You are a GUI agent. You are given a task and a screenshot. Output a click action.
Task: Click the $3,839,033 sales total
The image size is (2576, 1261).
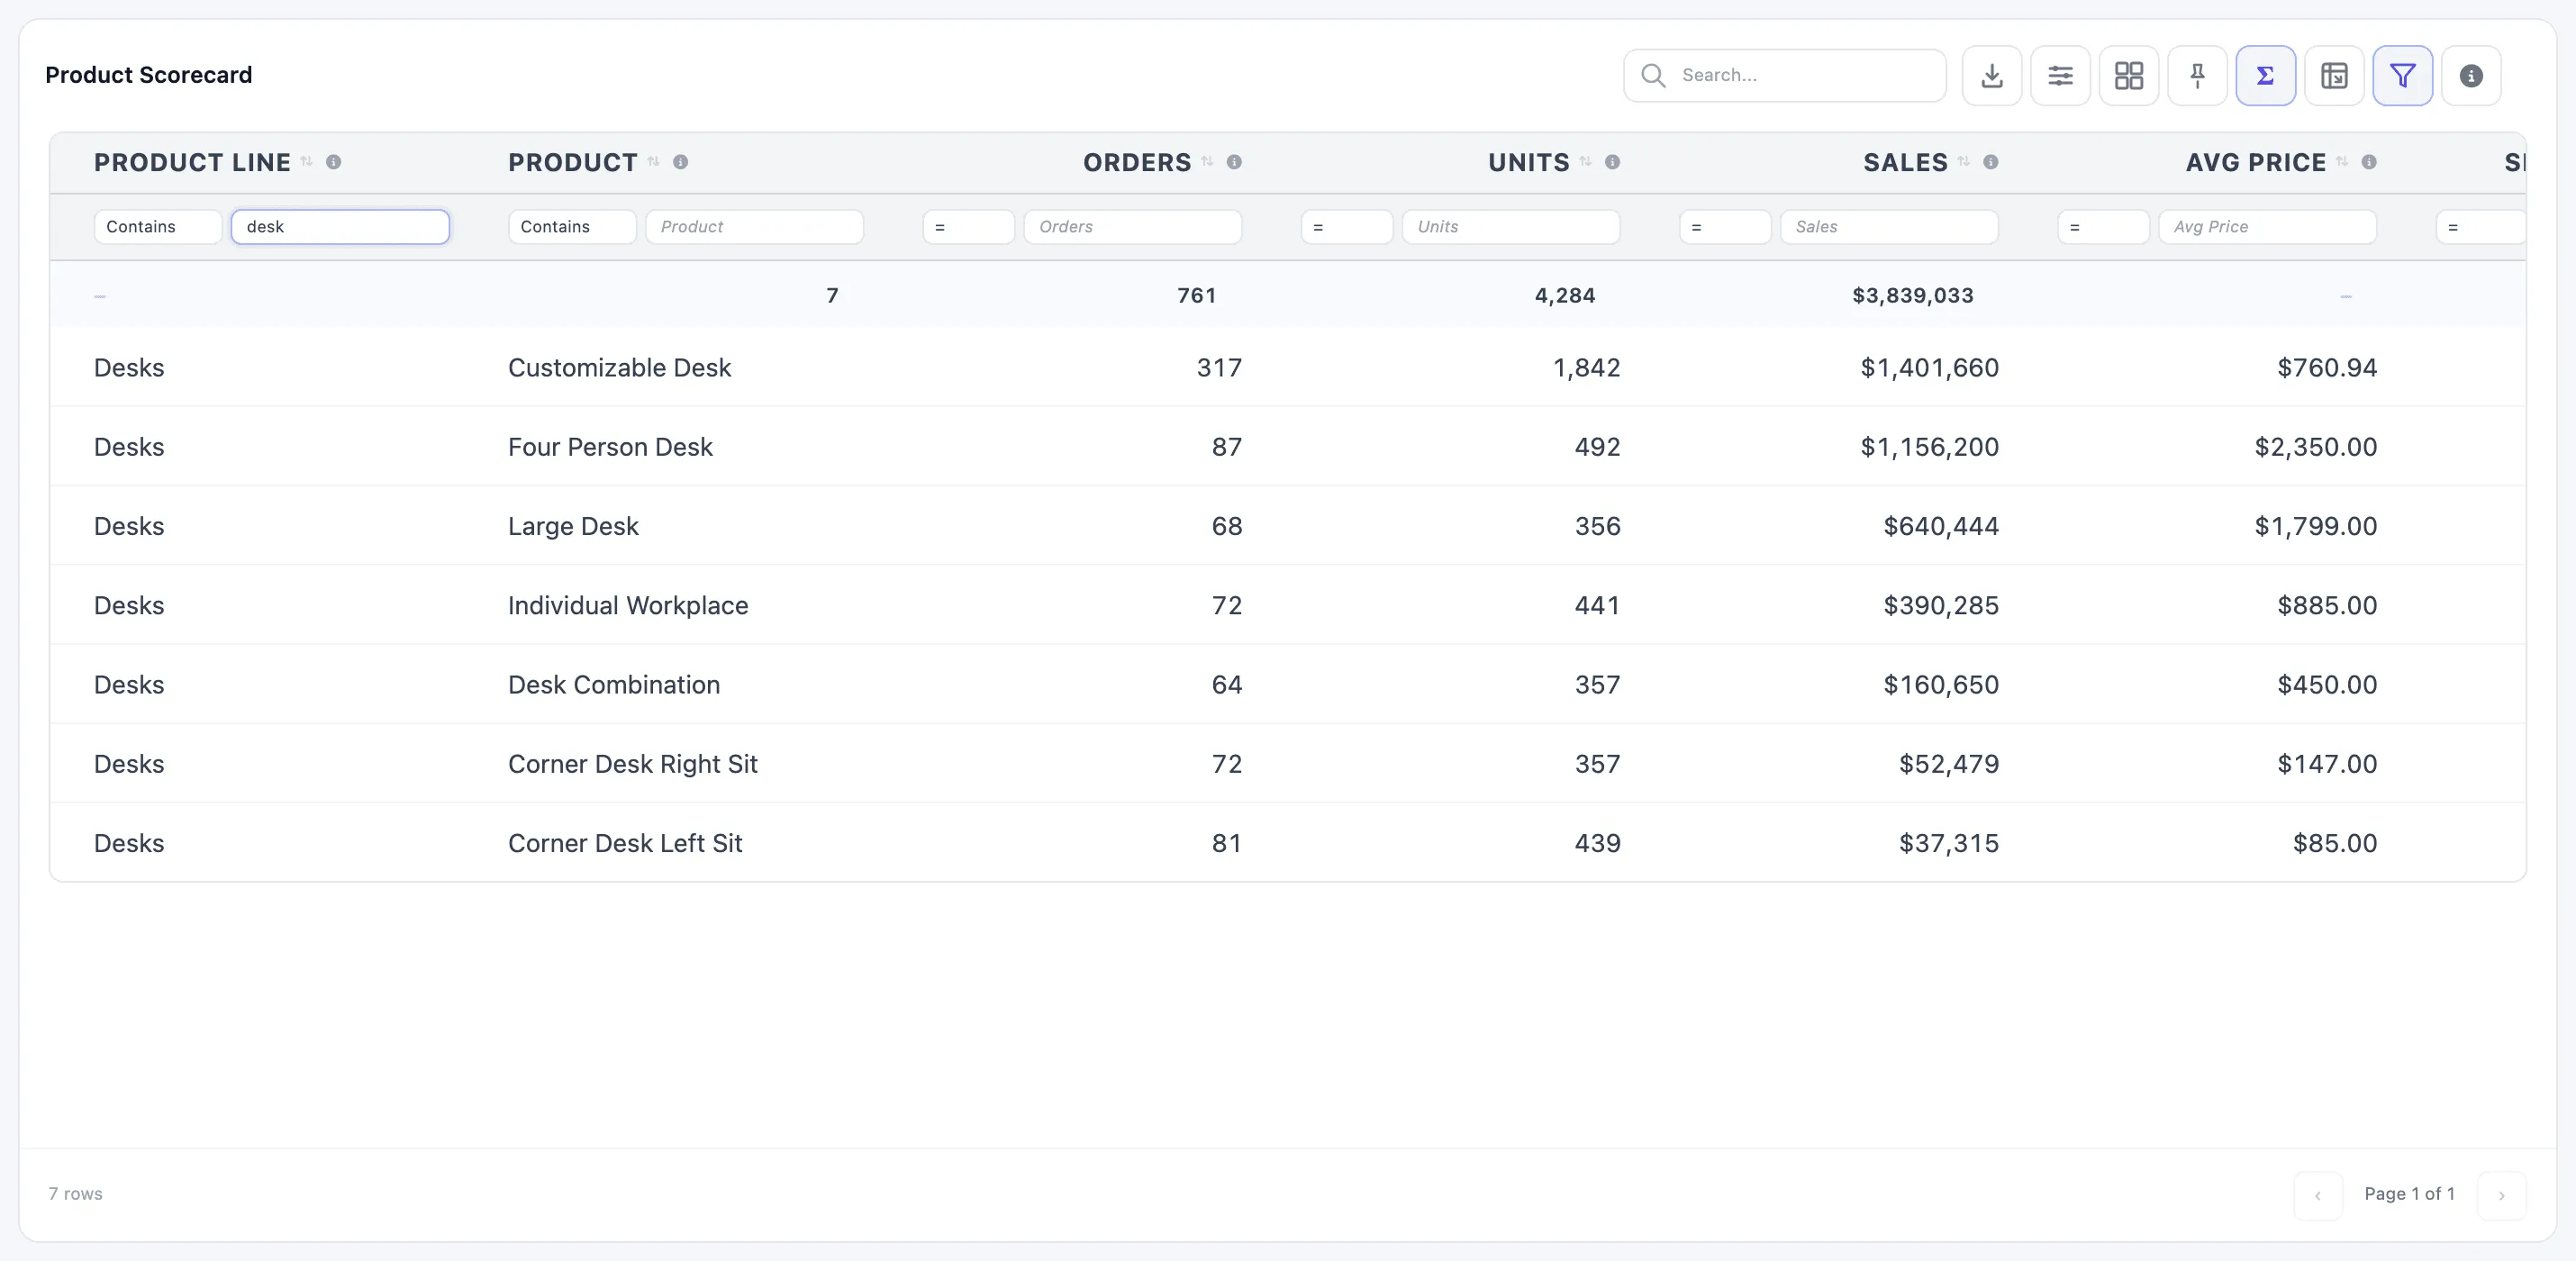pyautogui.click(x=1912, y=295)
